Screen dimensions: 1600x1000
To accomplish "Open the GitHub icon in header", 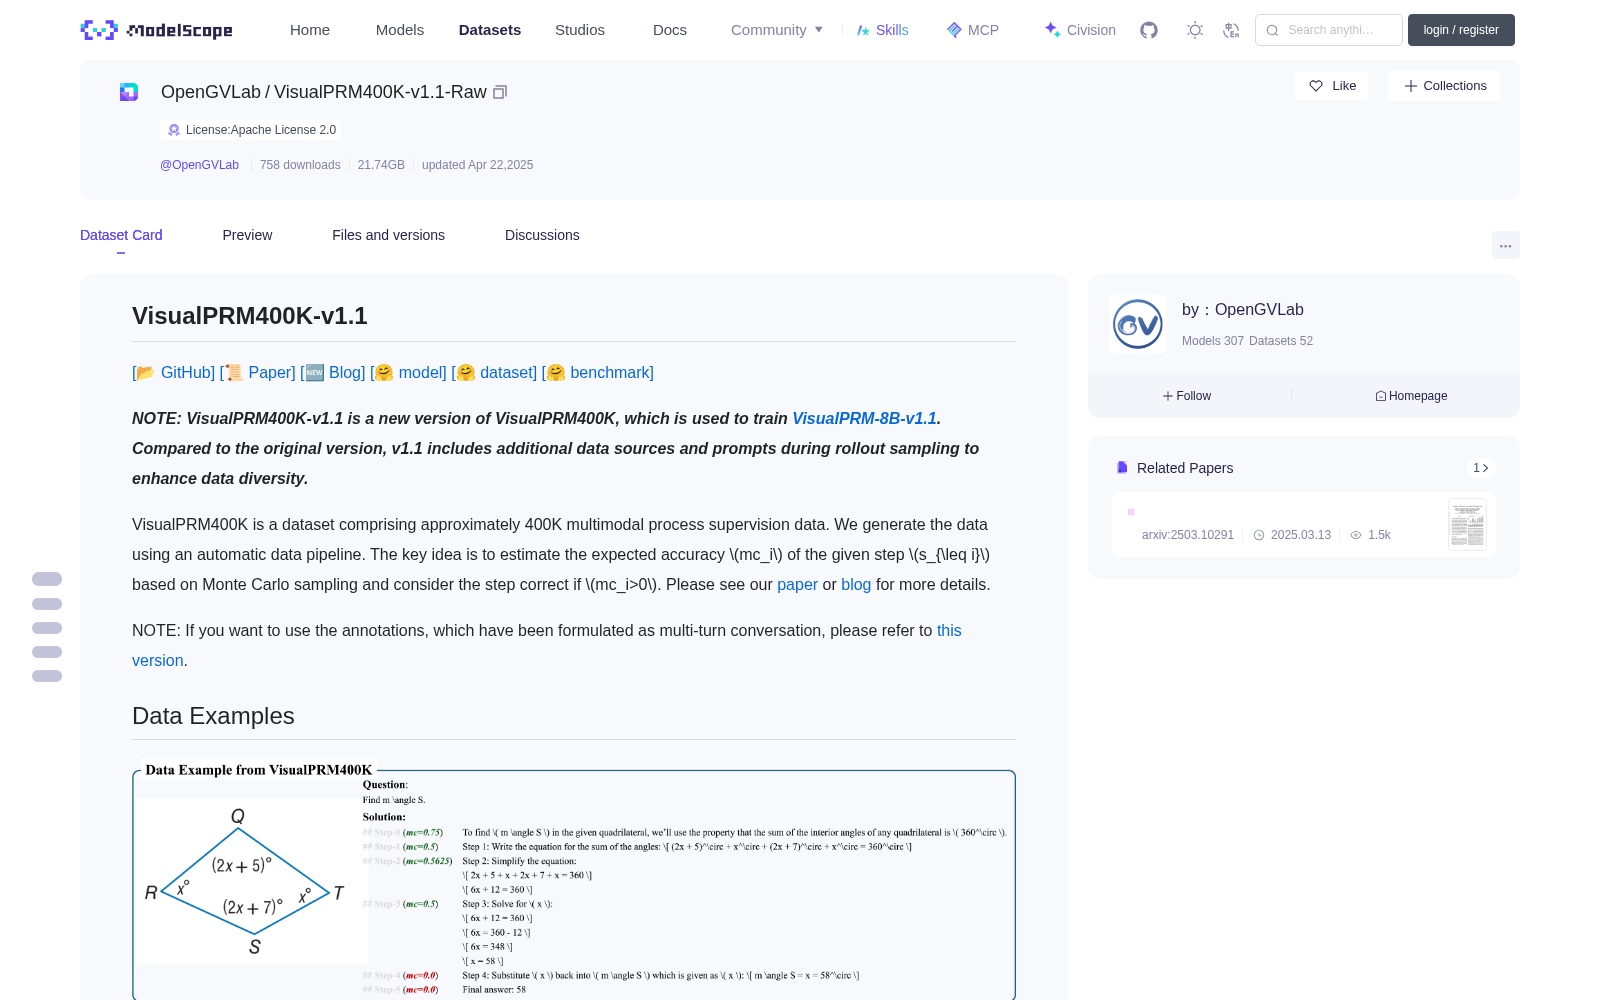I will pos(1149,30).
